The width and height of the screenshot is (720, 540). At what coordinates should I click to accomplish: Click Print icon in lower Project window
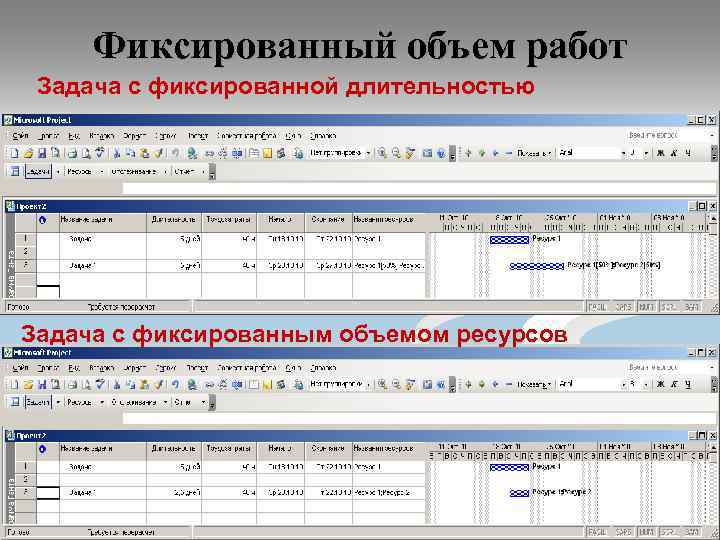(x=72, y=384)
